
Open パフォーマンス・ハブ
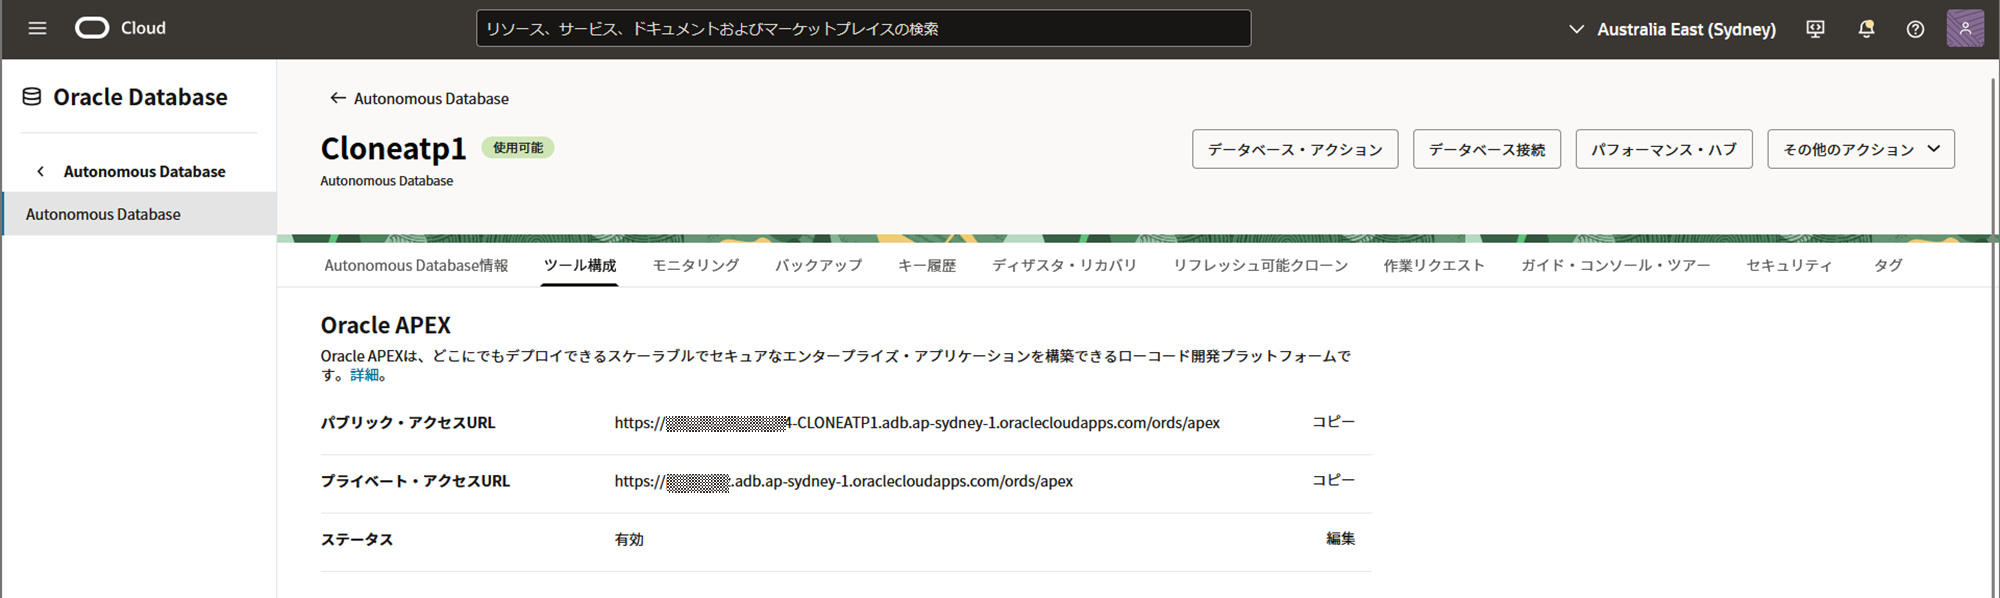click(x=1664, y=149)
